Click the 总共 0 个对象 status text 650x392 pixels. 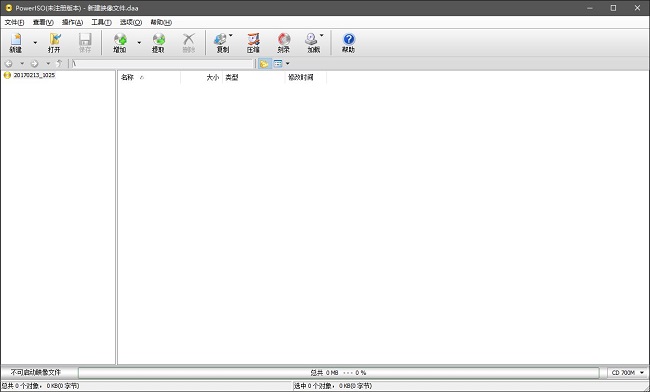40,386
